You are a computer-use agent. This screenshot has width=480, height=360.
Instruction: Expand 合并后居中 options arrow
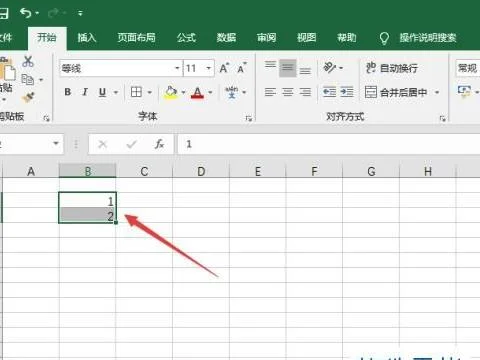pyautogui.click(x=437, y=92)
